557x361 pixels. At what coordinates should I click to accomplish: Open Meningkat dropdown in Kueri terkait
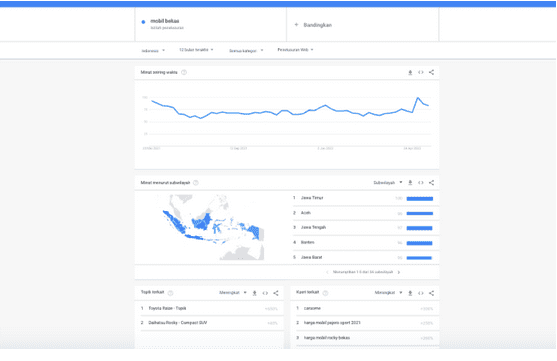pos(388,293)
